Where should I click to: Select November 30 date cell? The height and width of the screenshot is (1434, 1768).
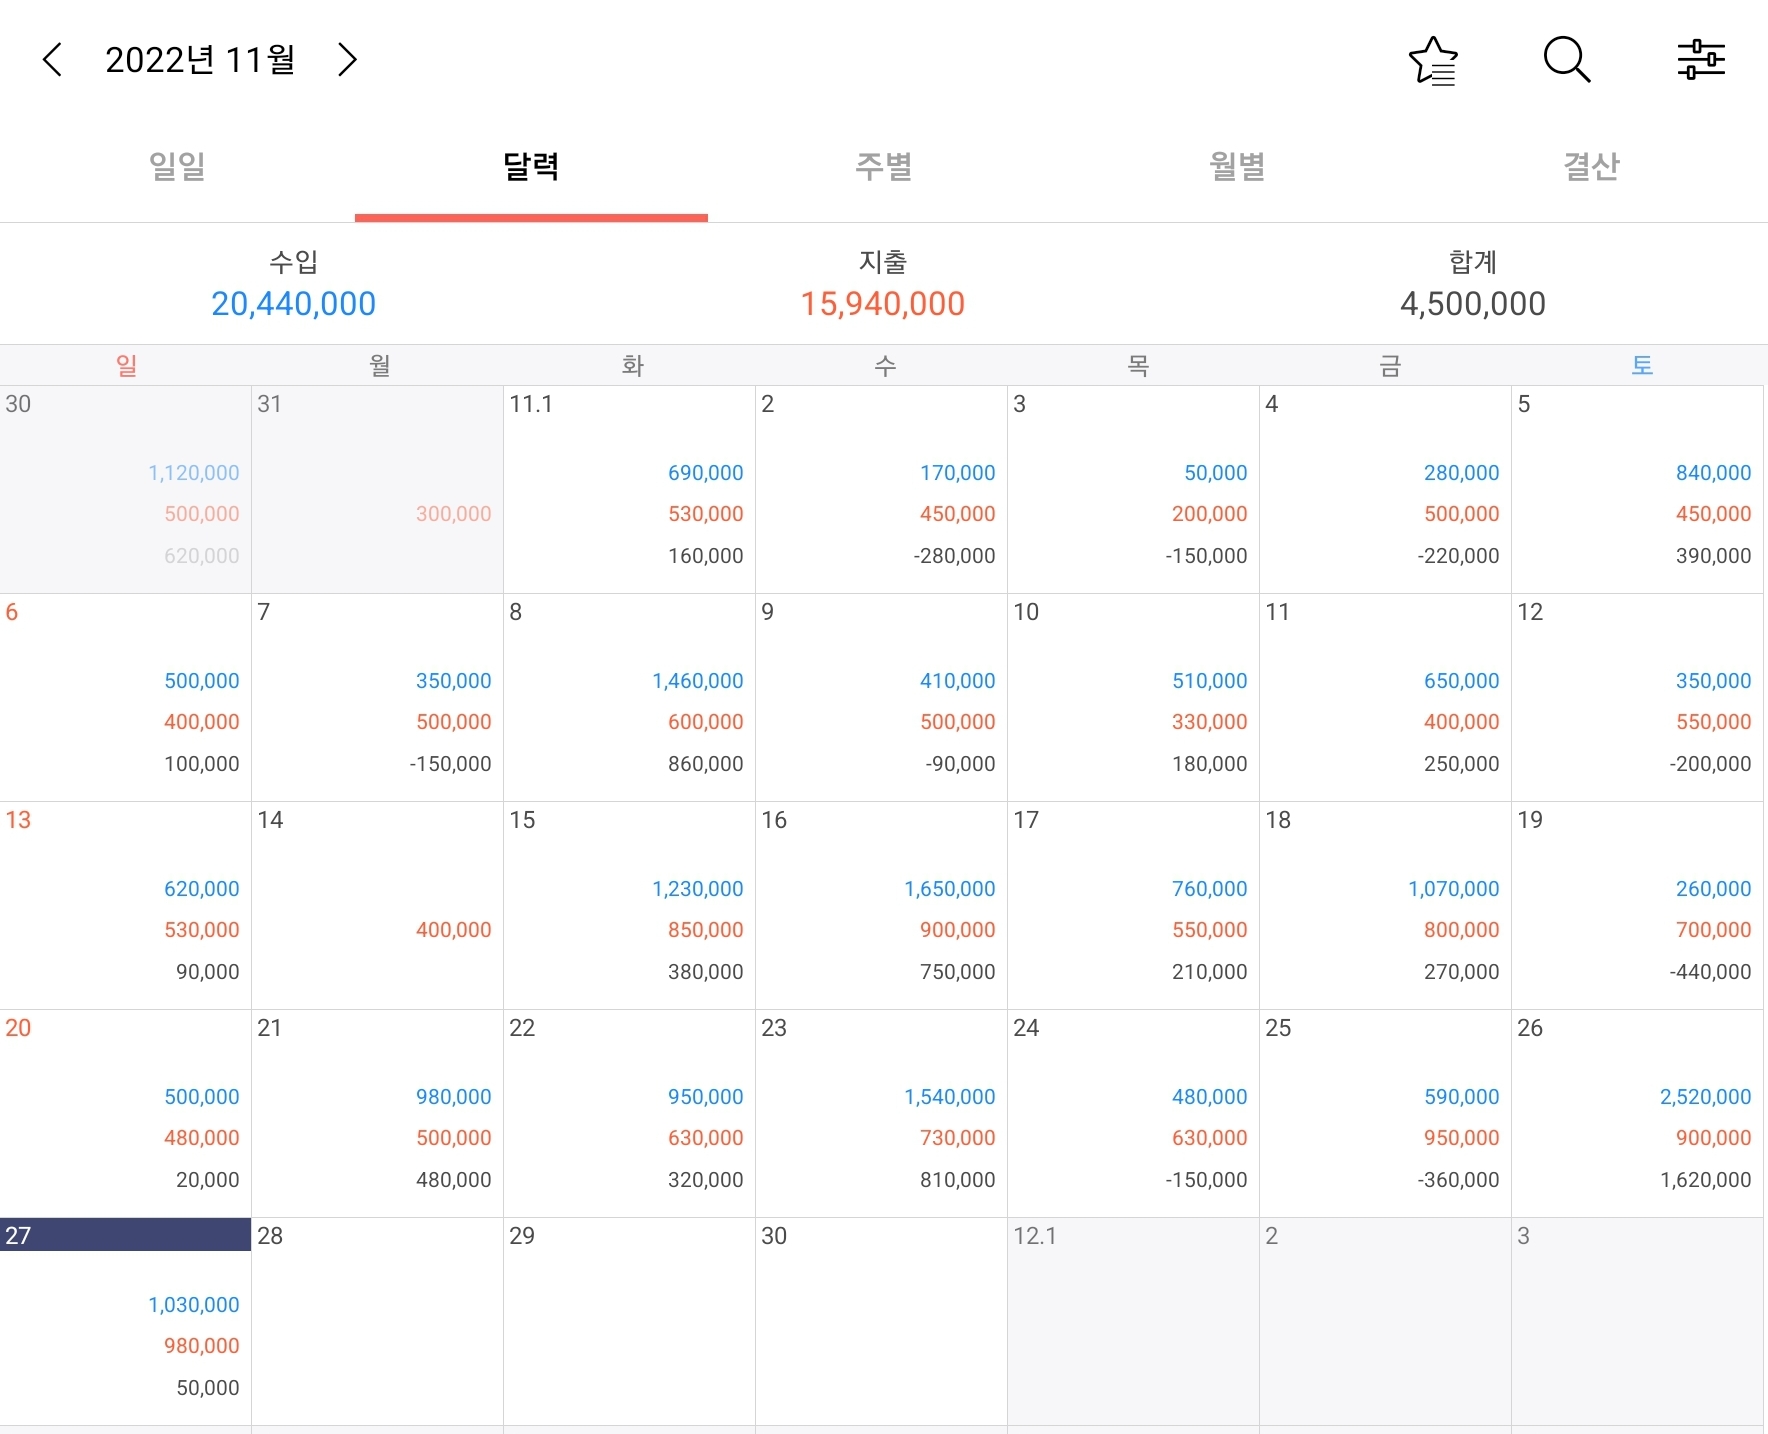(x=881, y=1321)
